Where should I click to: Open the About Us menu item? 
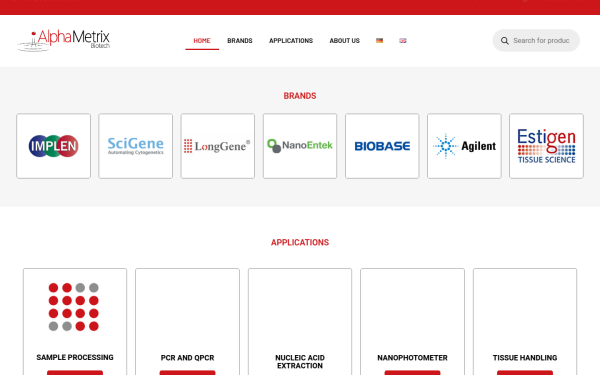[x=344, y=41]
